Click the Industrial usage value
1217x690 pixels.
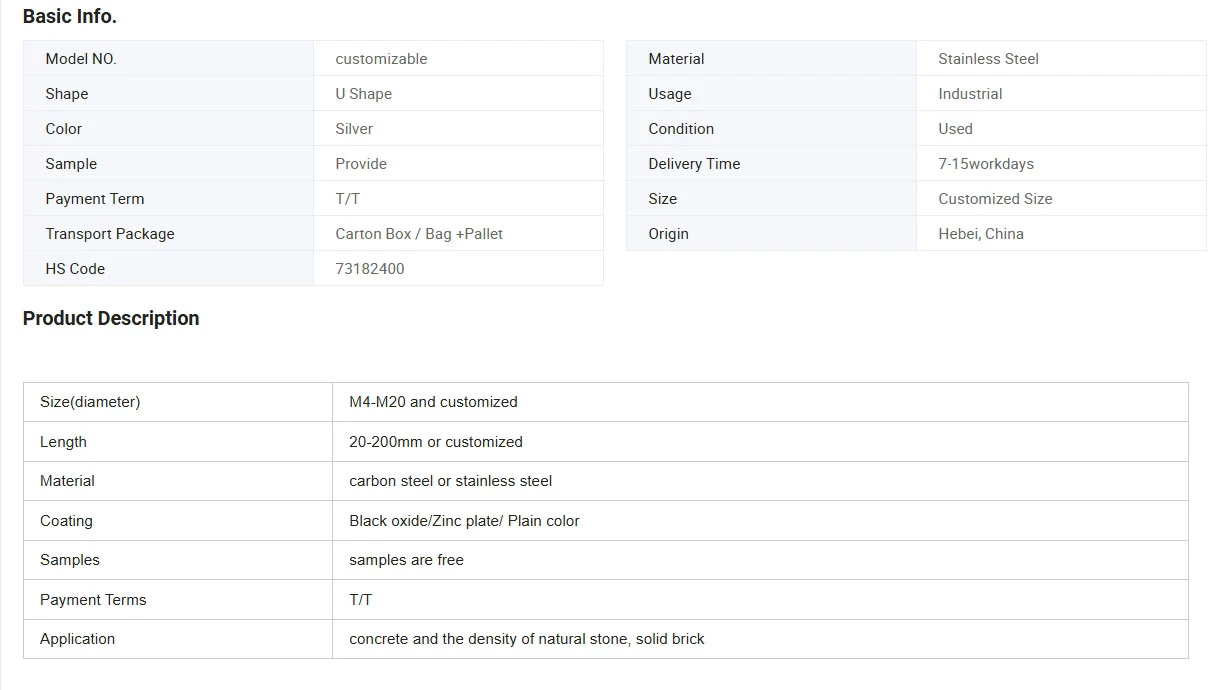pyautogui.click(x=970, y=94)
